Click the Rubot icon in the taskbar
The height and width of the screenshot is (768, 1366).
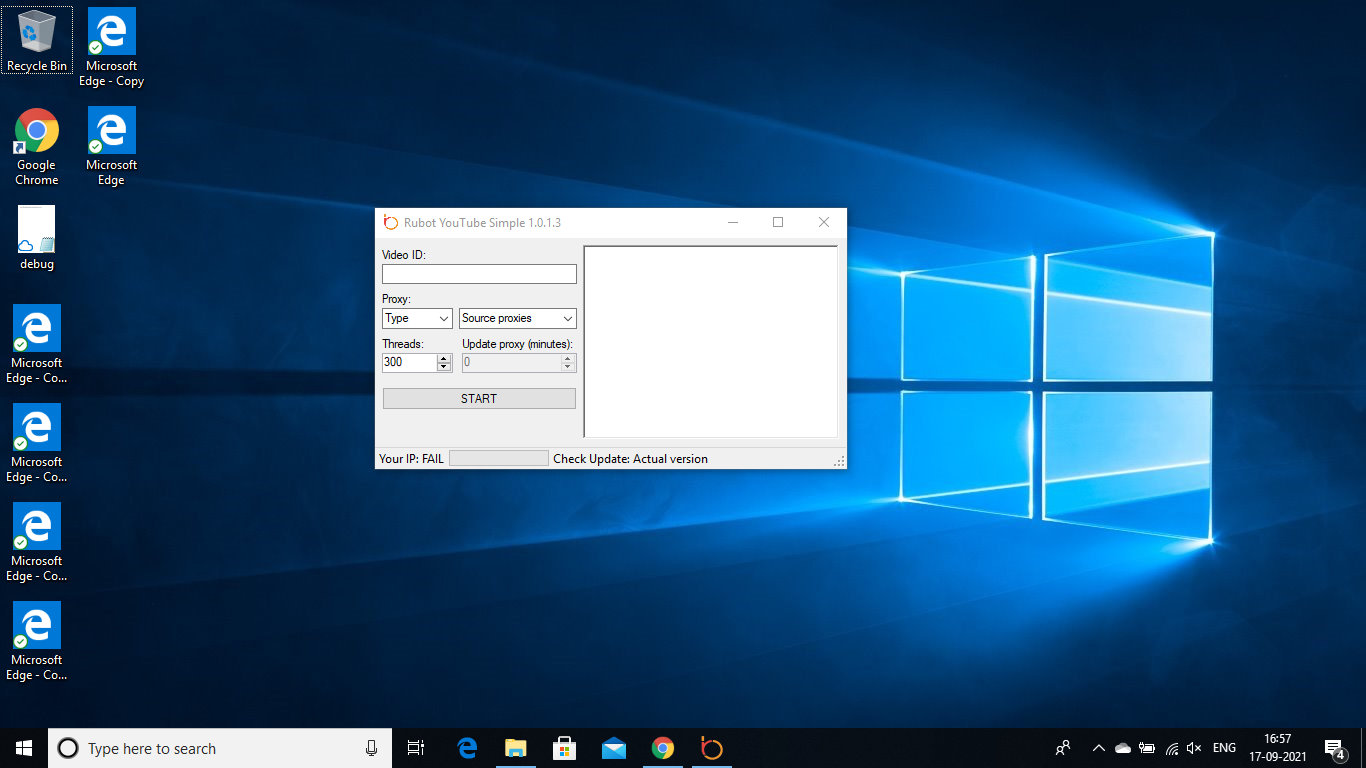tap(711, 748)
